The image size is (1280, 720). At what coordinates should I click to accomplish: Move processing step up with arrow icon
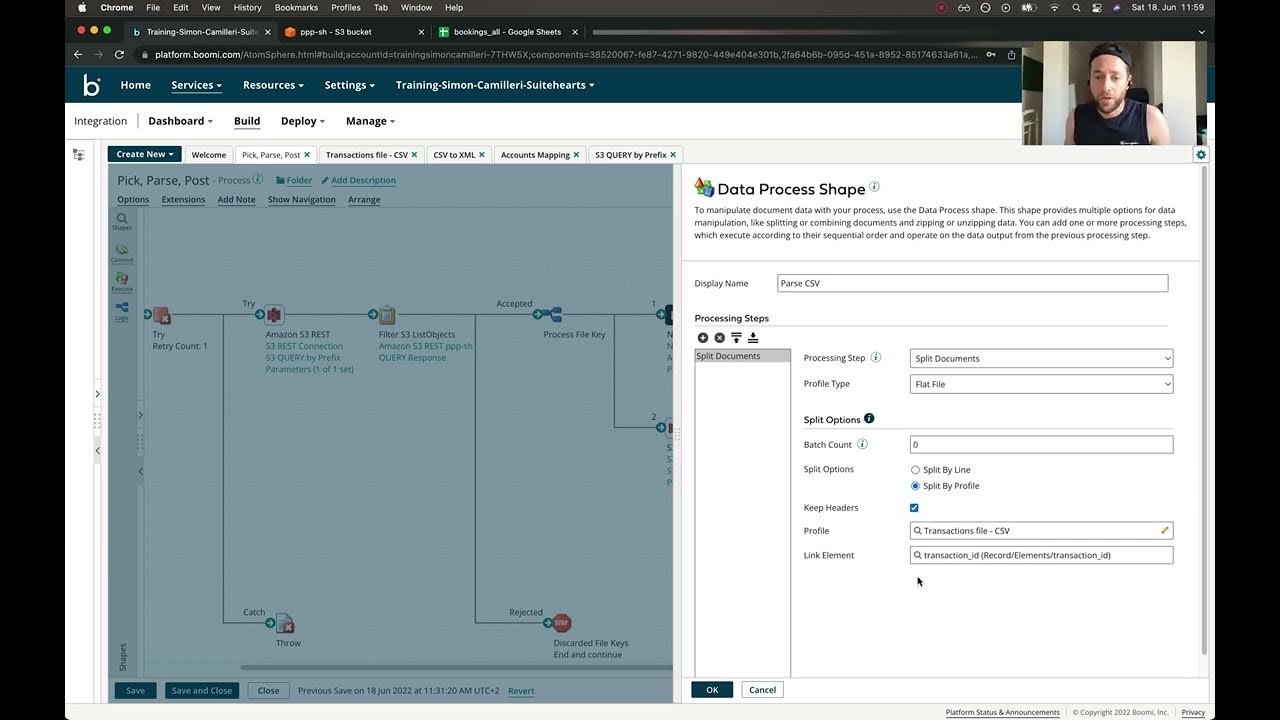tap(736, 338)
